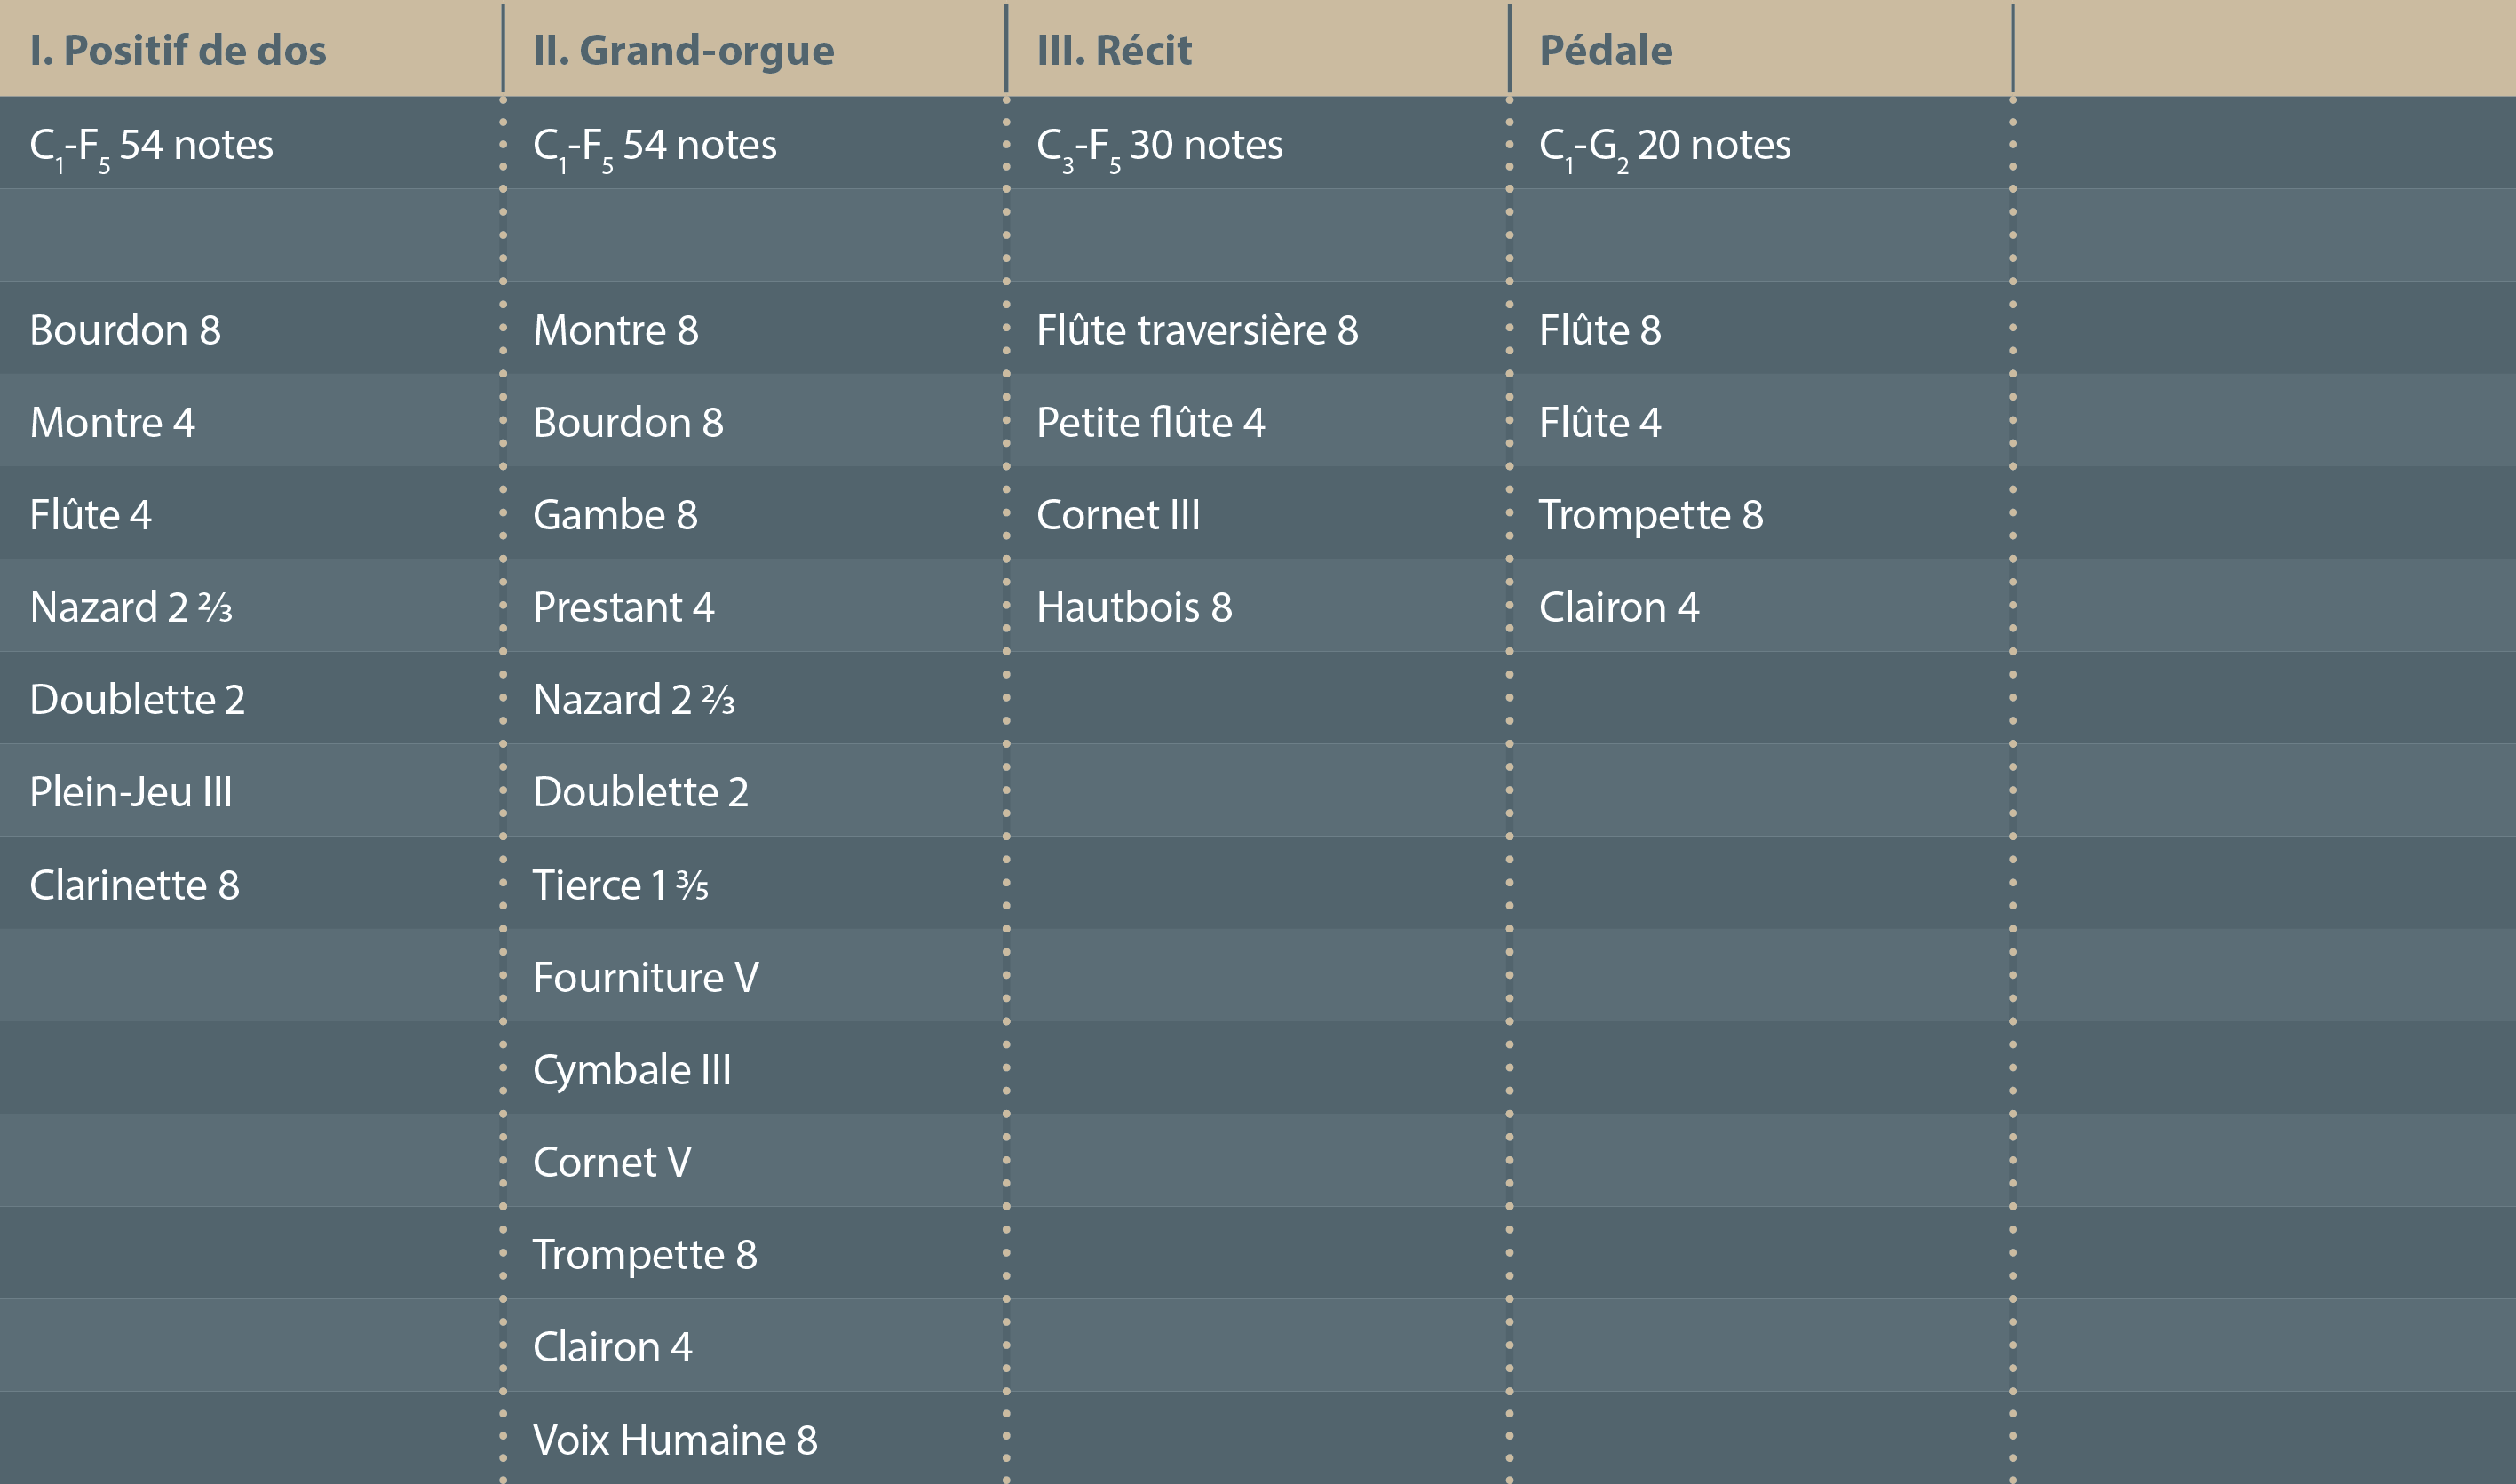The image size is (2516, 1484).
Task: Select Clairon 4 in Pédale column
Action: click(1618, 607)
